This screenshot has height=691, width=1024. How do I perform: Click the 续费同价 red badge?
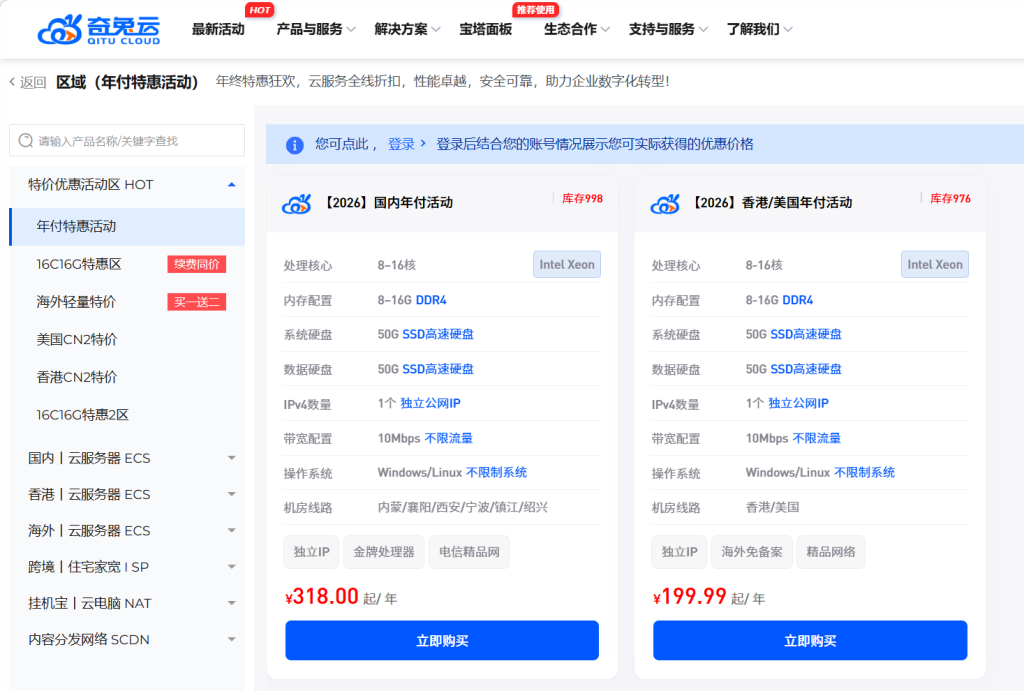click(x=196, y=264)
